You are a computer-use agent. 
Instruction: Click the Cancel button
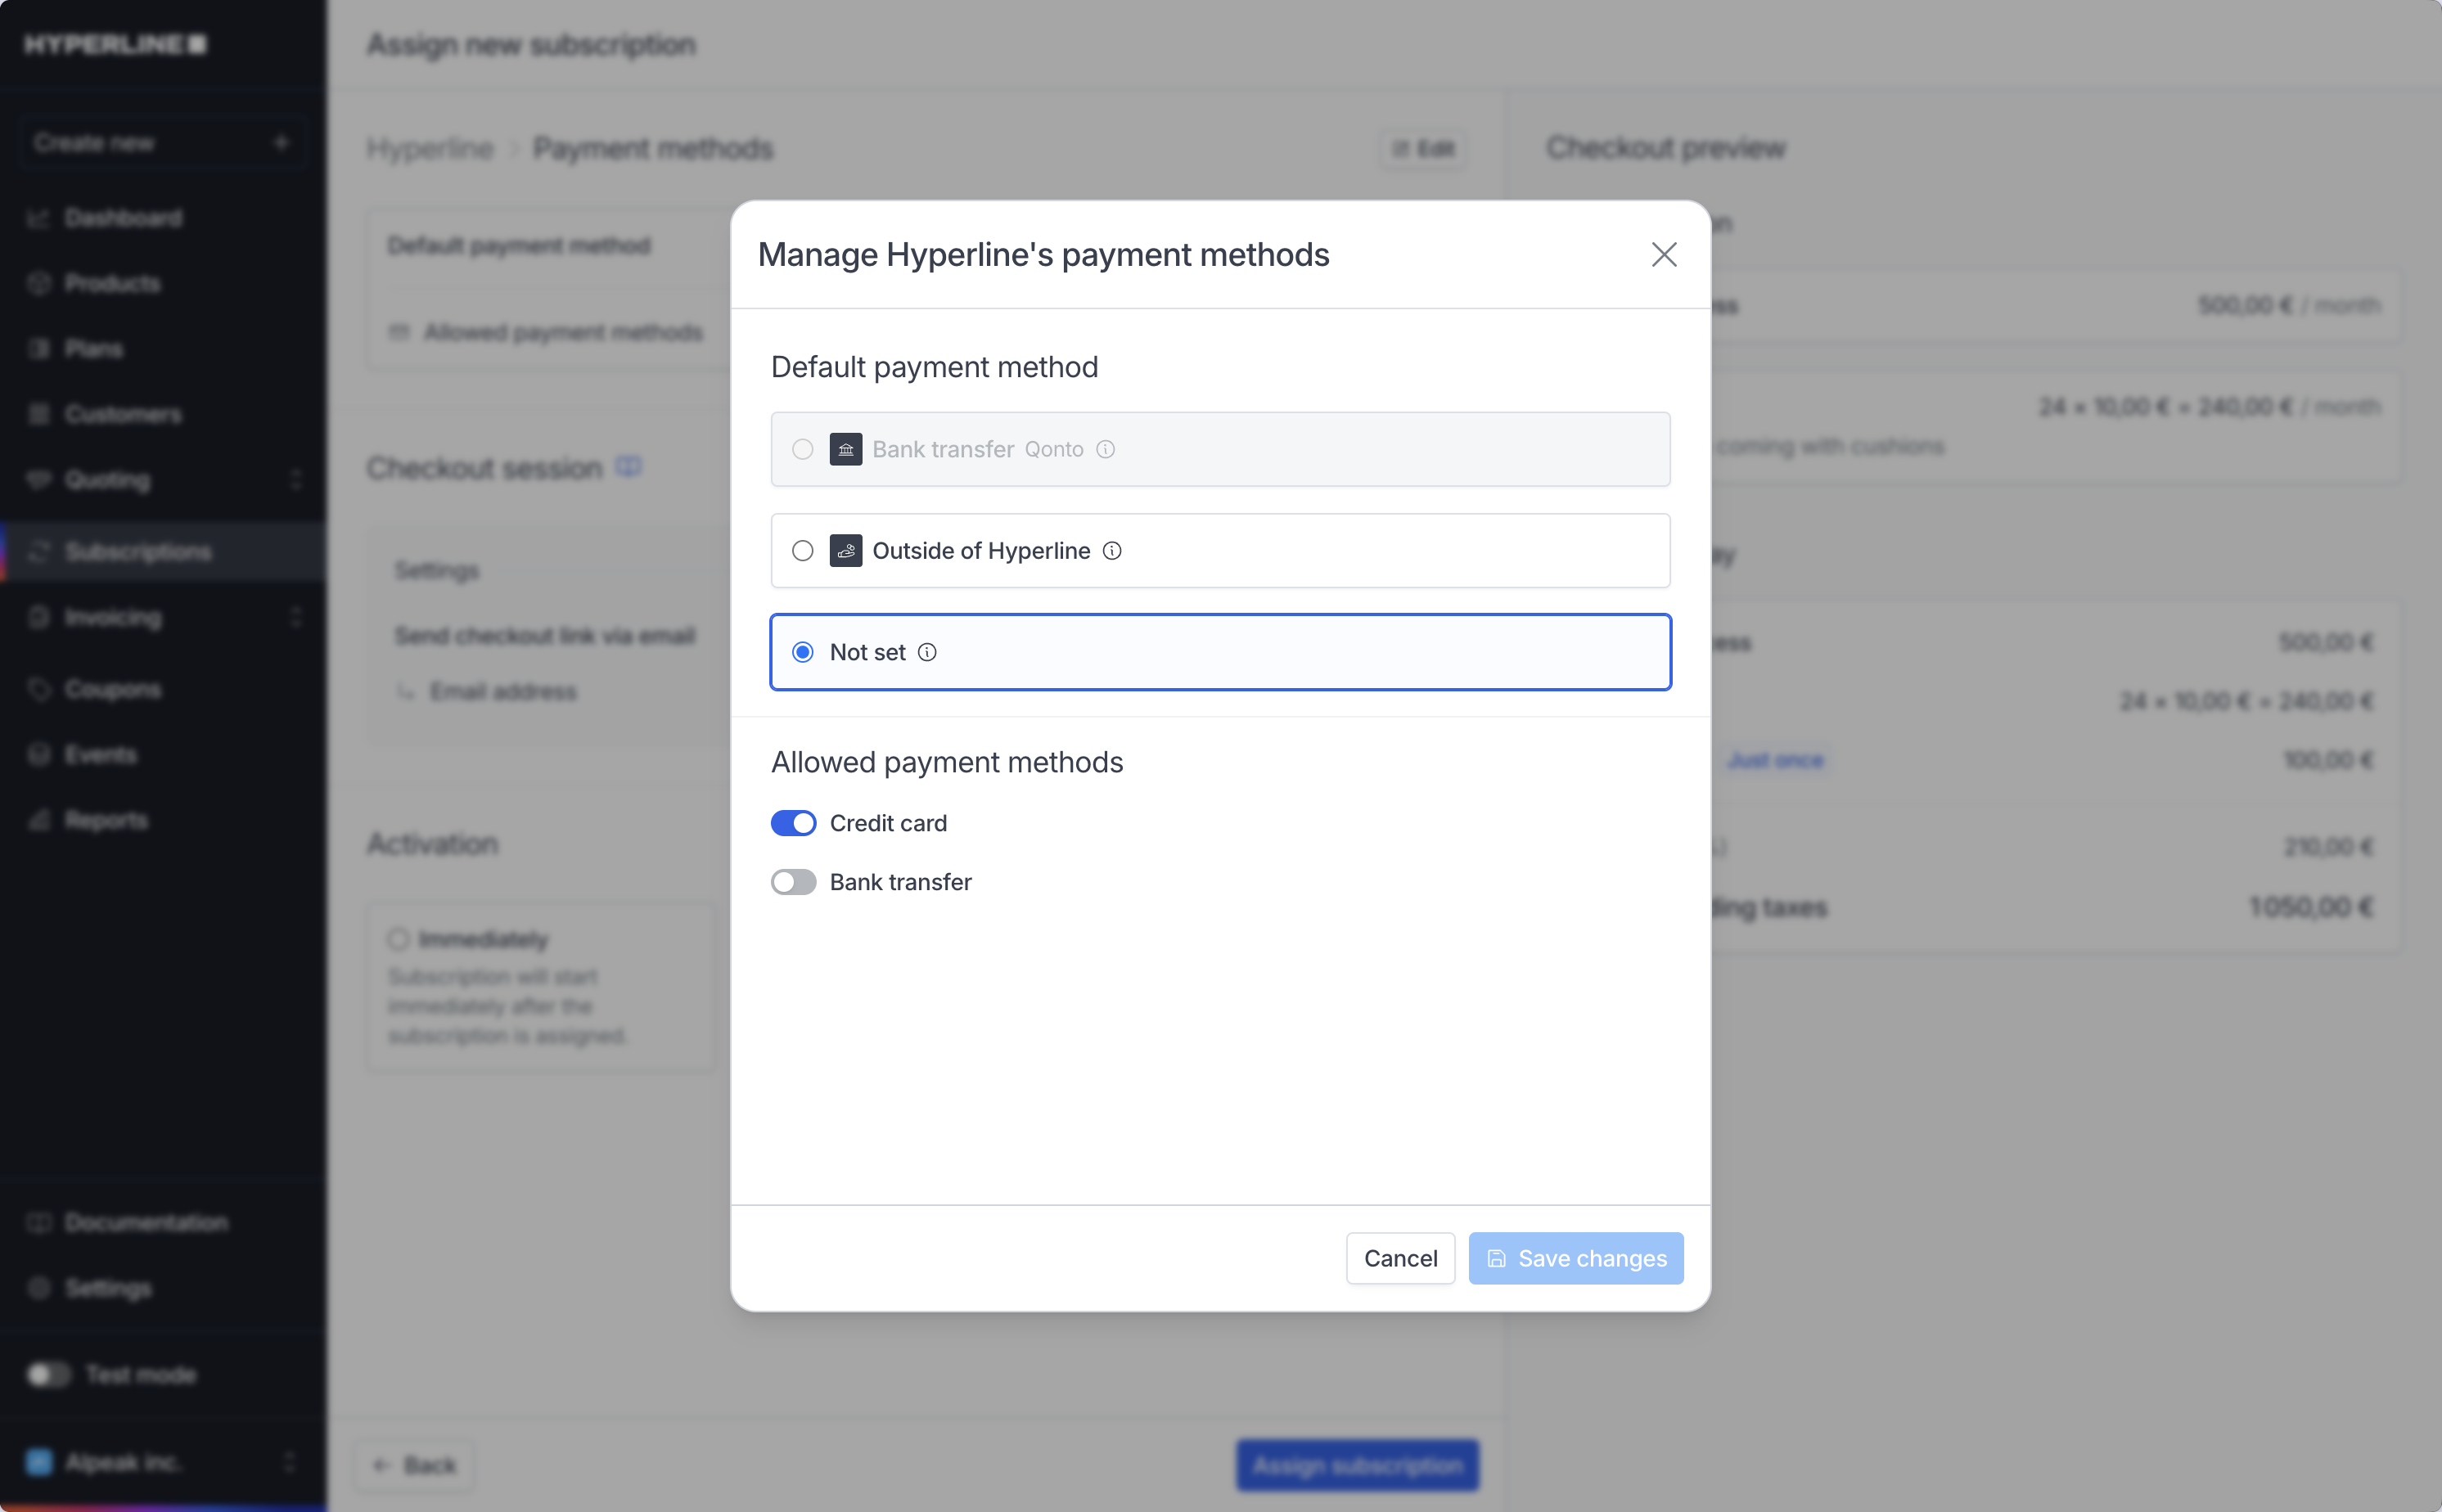click(1400, 1258)
